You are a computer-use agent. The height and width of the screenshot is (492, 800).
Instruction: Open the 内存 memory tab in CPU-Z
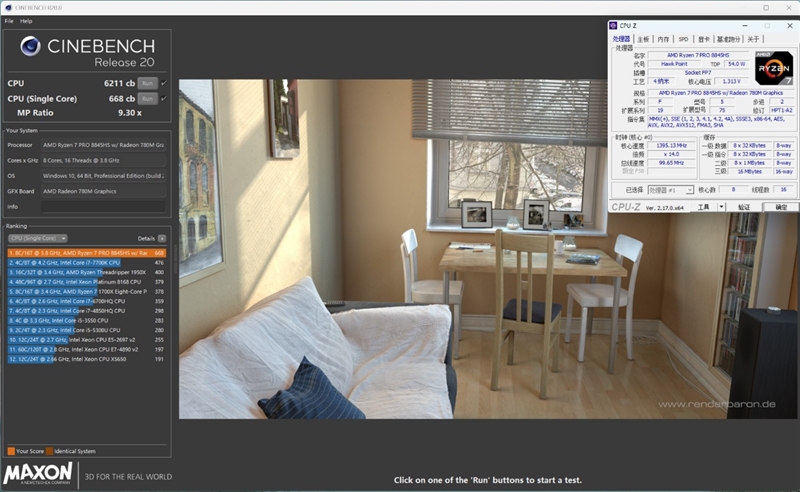pos(663,39)
